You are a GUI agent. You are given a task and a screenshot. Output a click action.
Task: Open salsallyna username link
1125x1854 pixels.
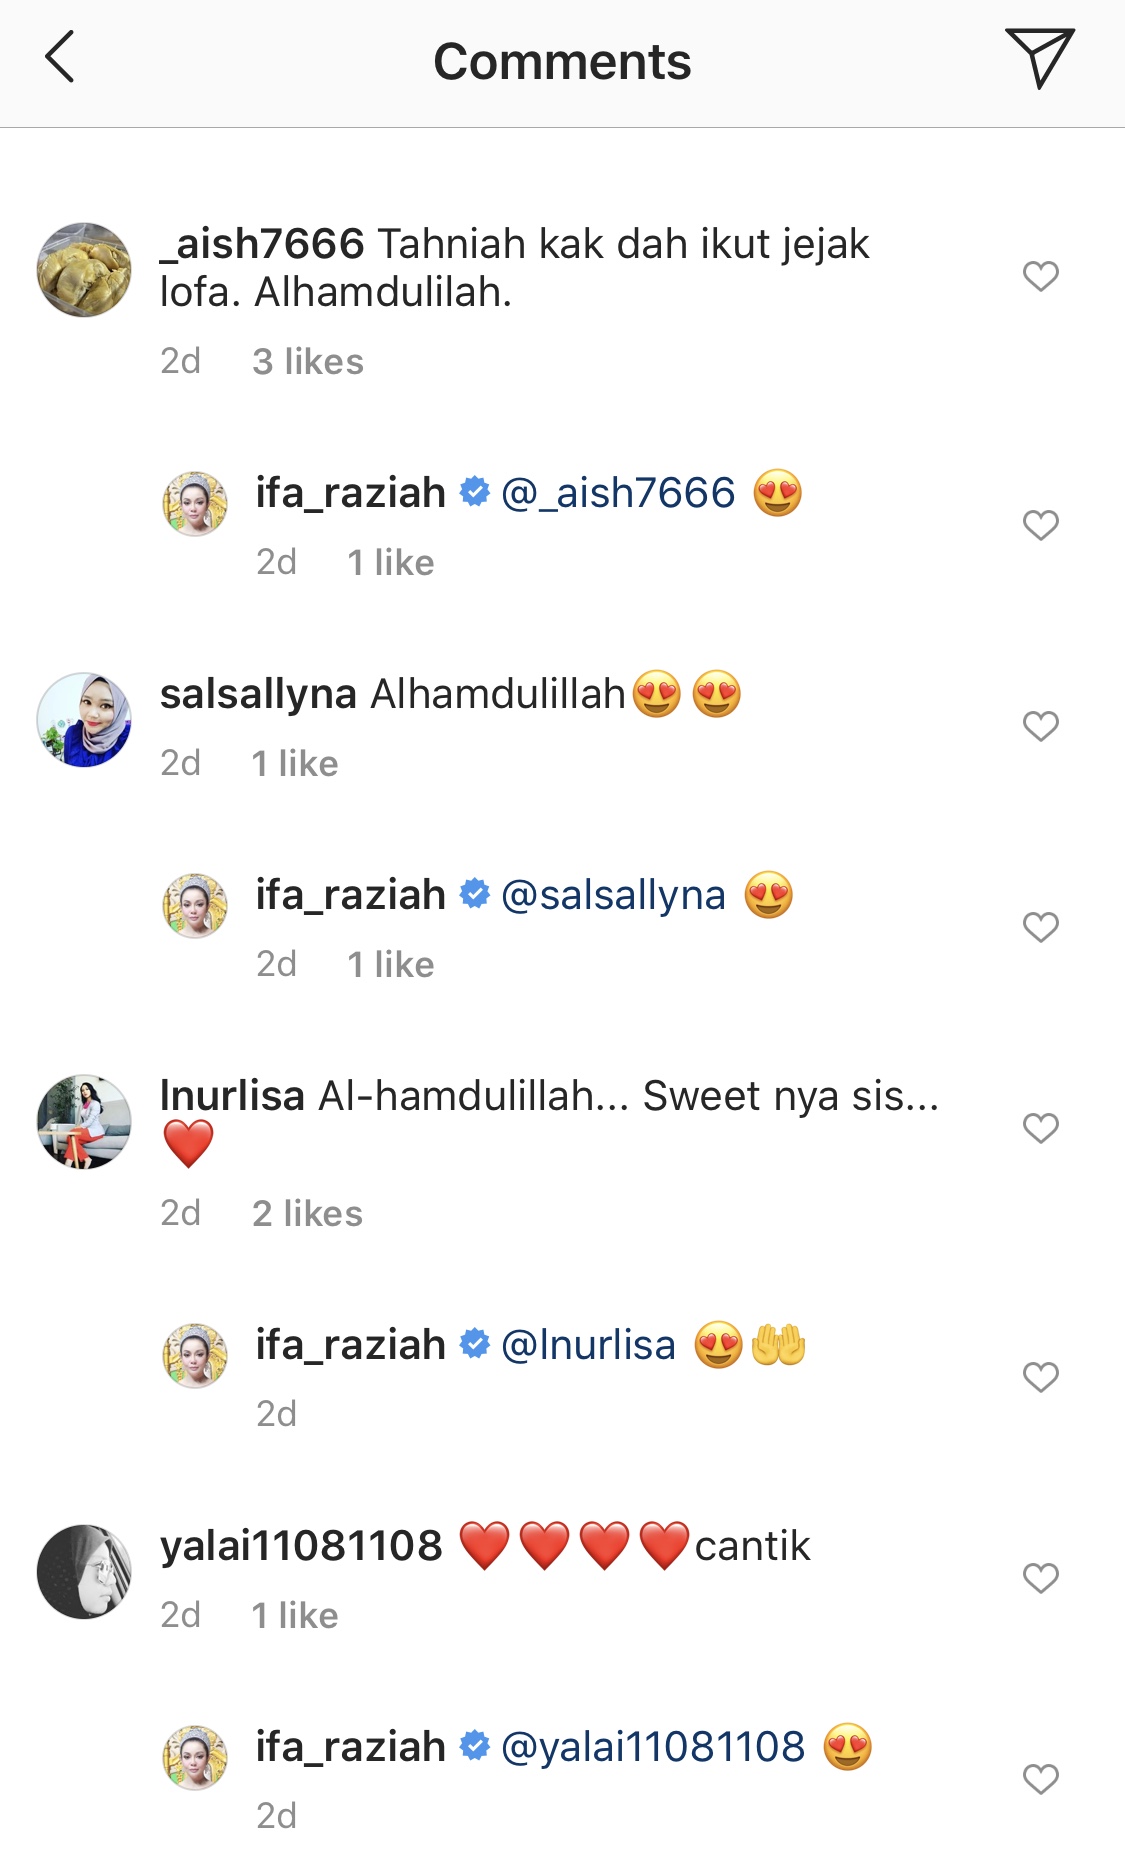[258, 694]
